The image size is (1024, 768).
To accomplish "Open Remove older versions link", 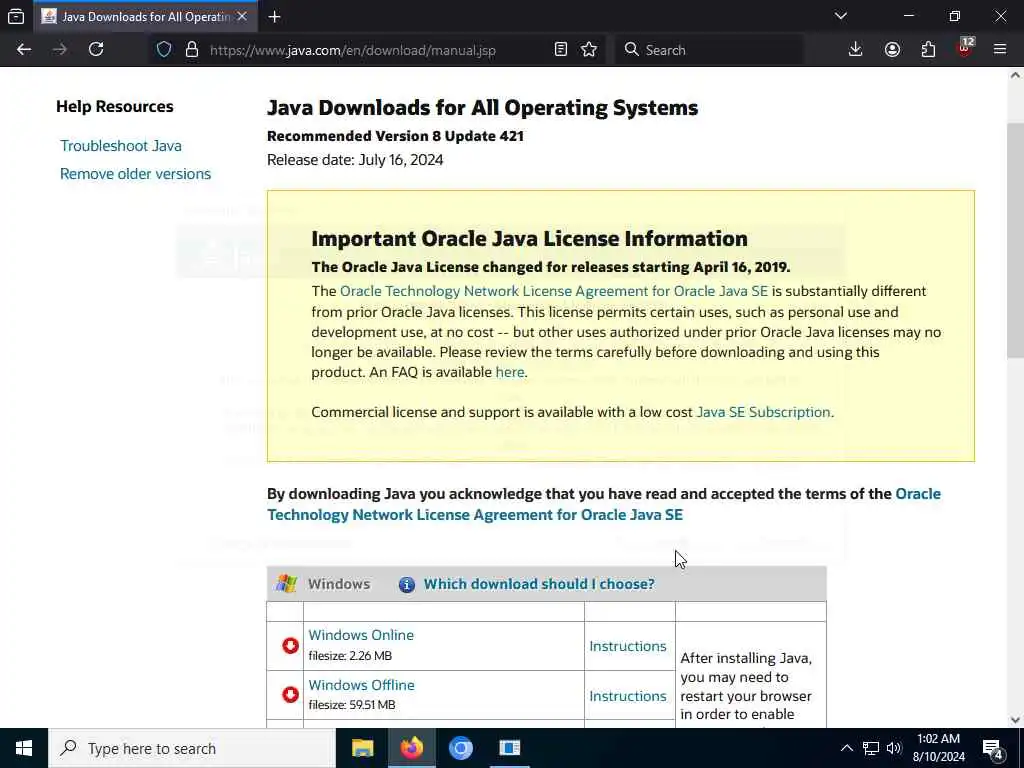I will pyautogui.click(x=135, y=174).
